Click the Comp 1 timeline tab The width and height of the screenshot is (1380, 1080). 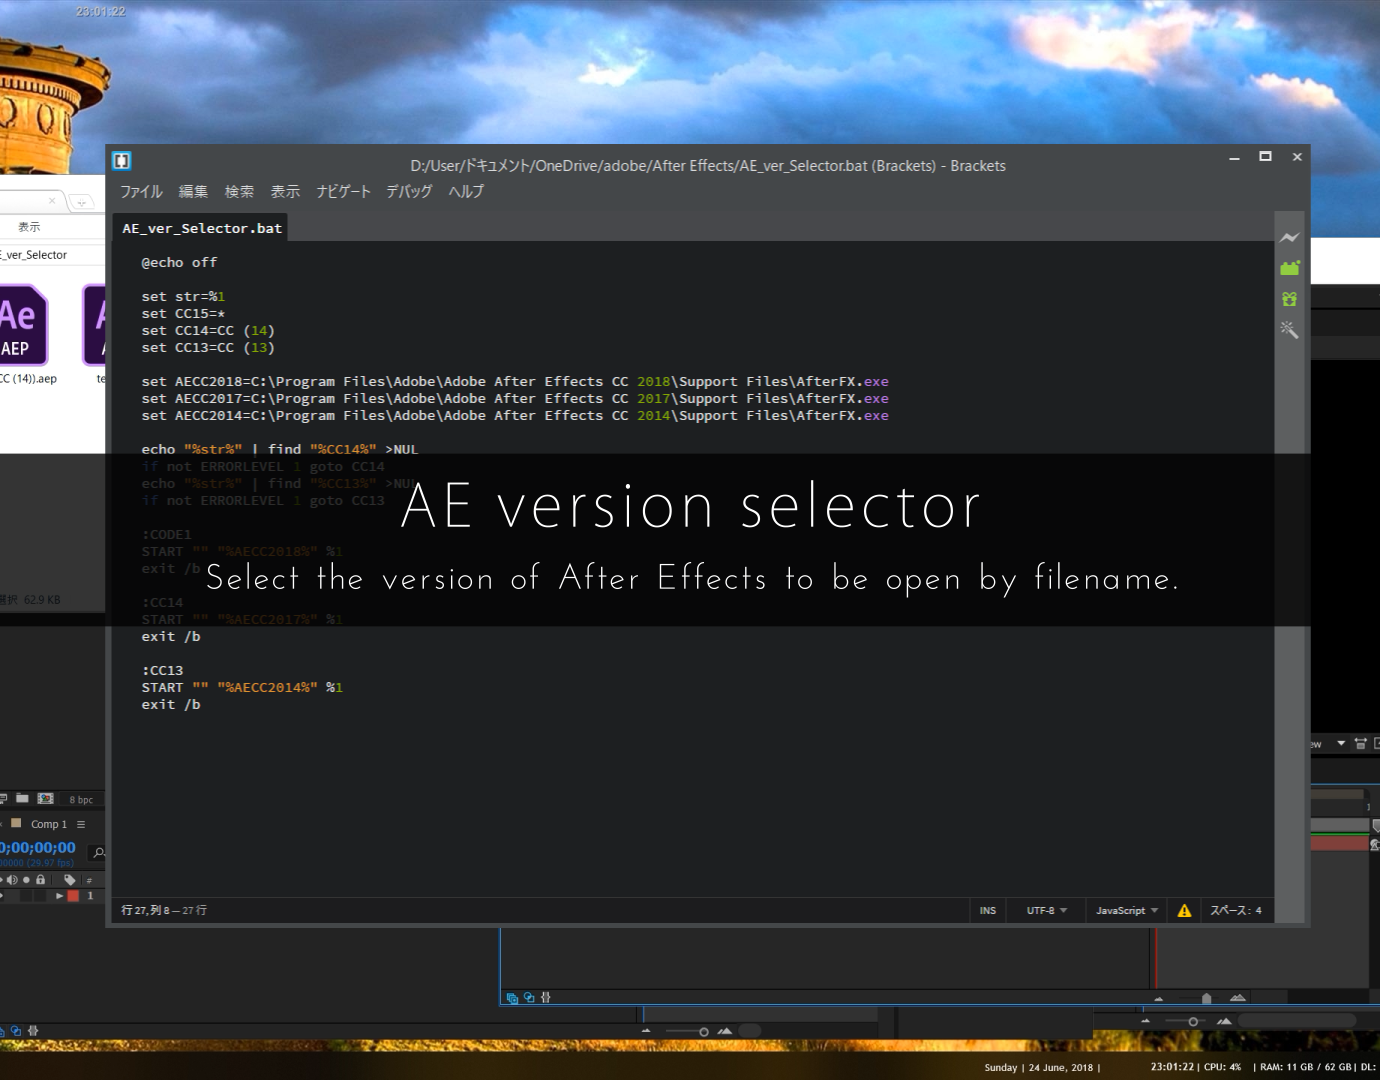coord(48,824)
